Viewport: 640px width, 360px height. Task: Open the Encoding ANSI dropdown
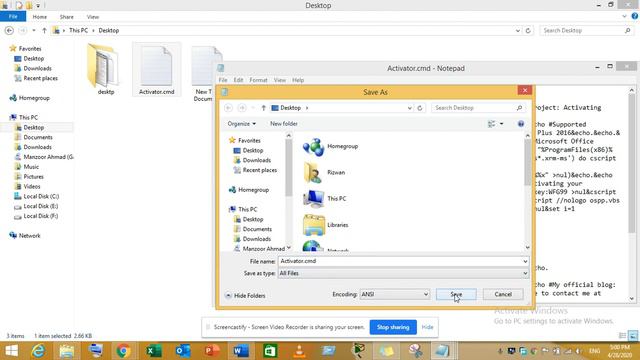394,294
